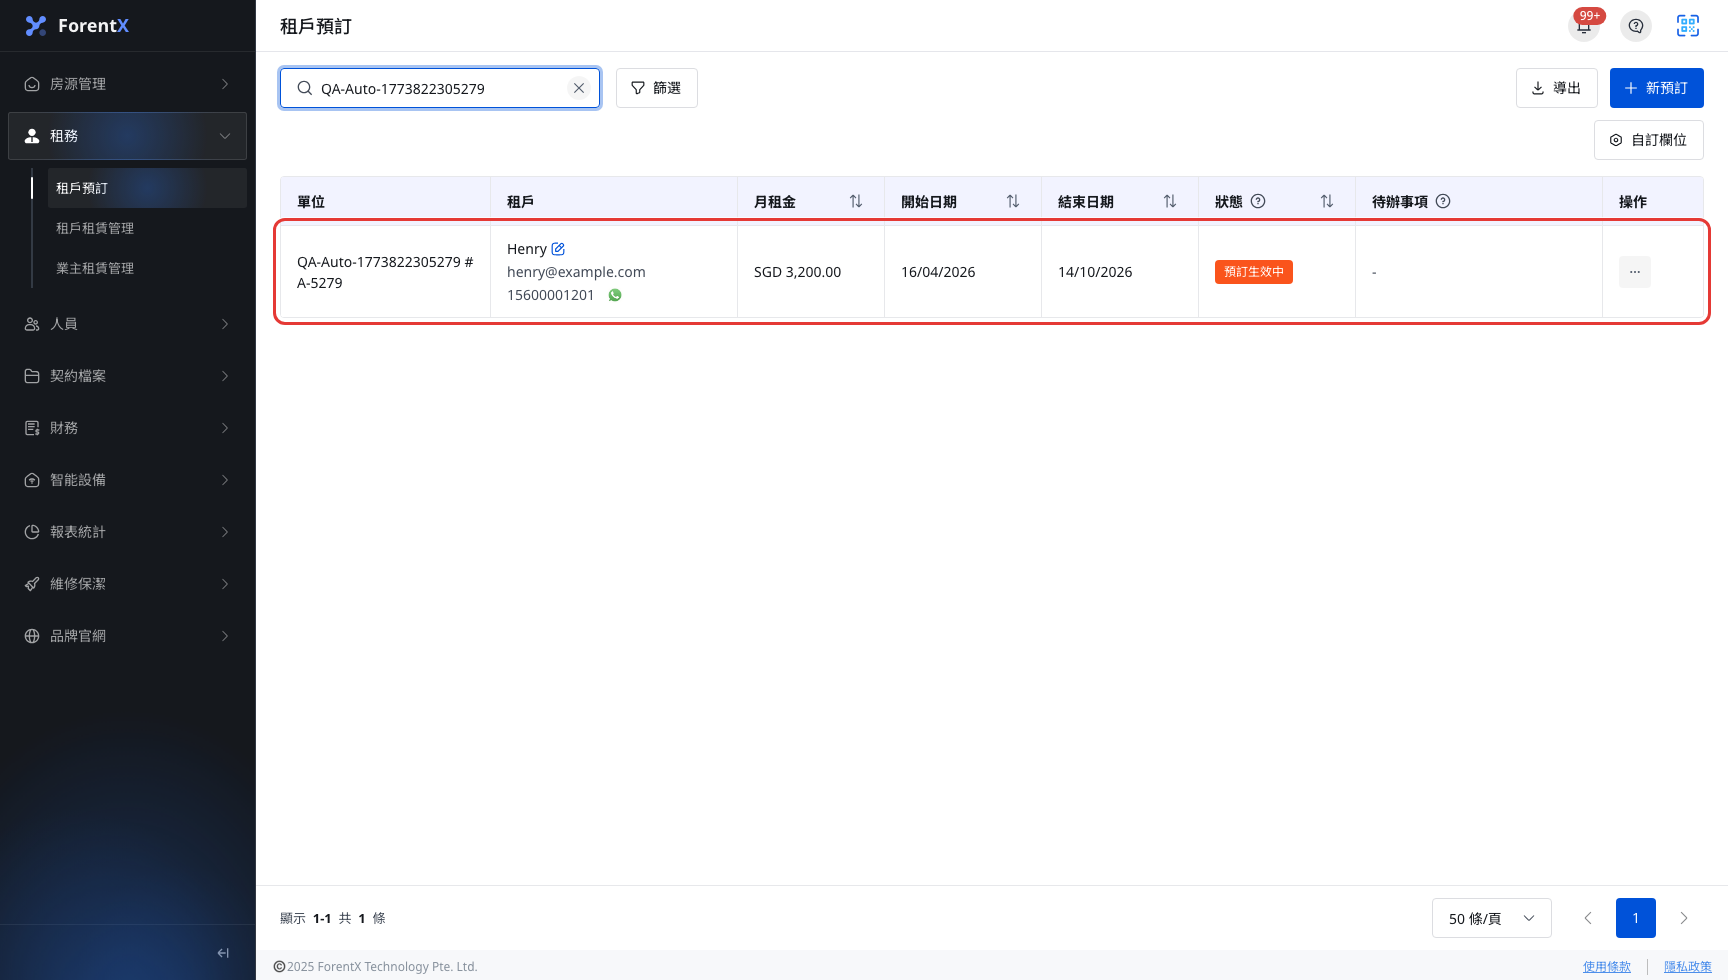Click the 篩選 filter button
The width and height of the screenshot is (1728, 980).
(657, 88)
